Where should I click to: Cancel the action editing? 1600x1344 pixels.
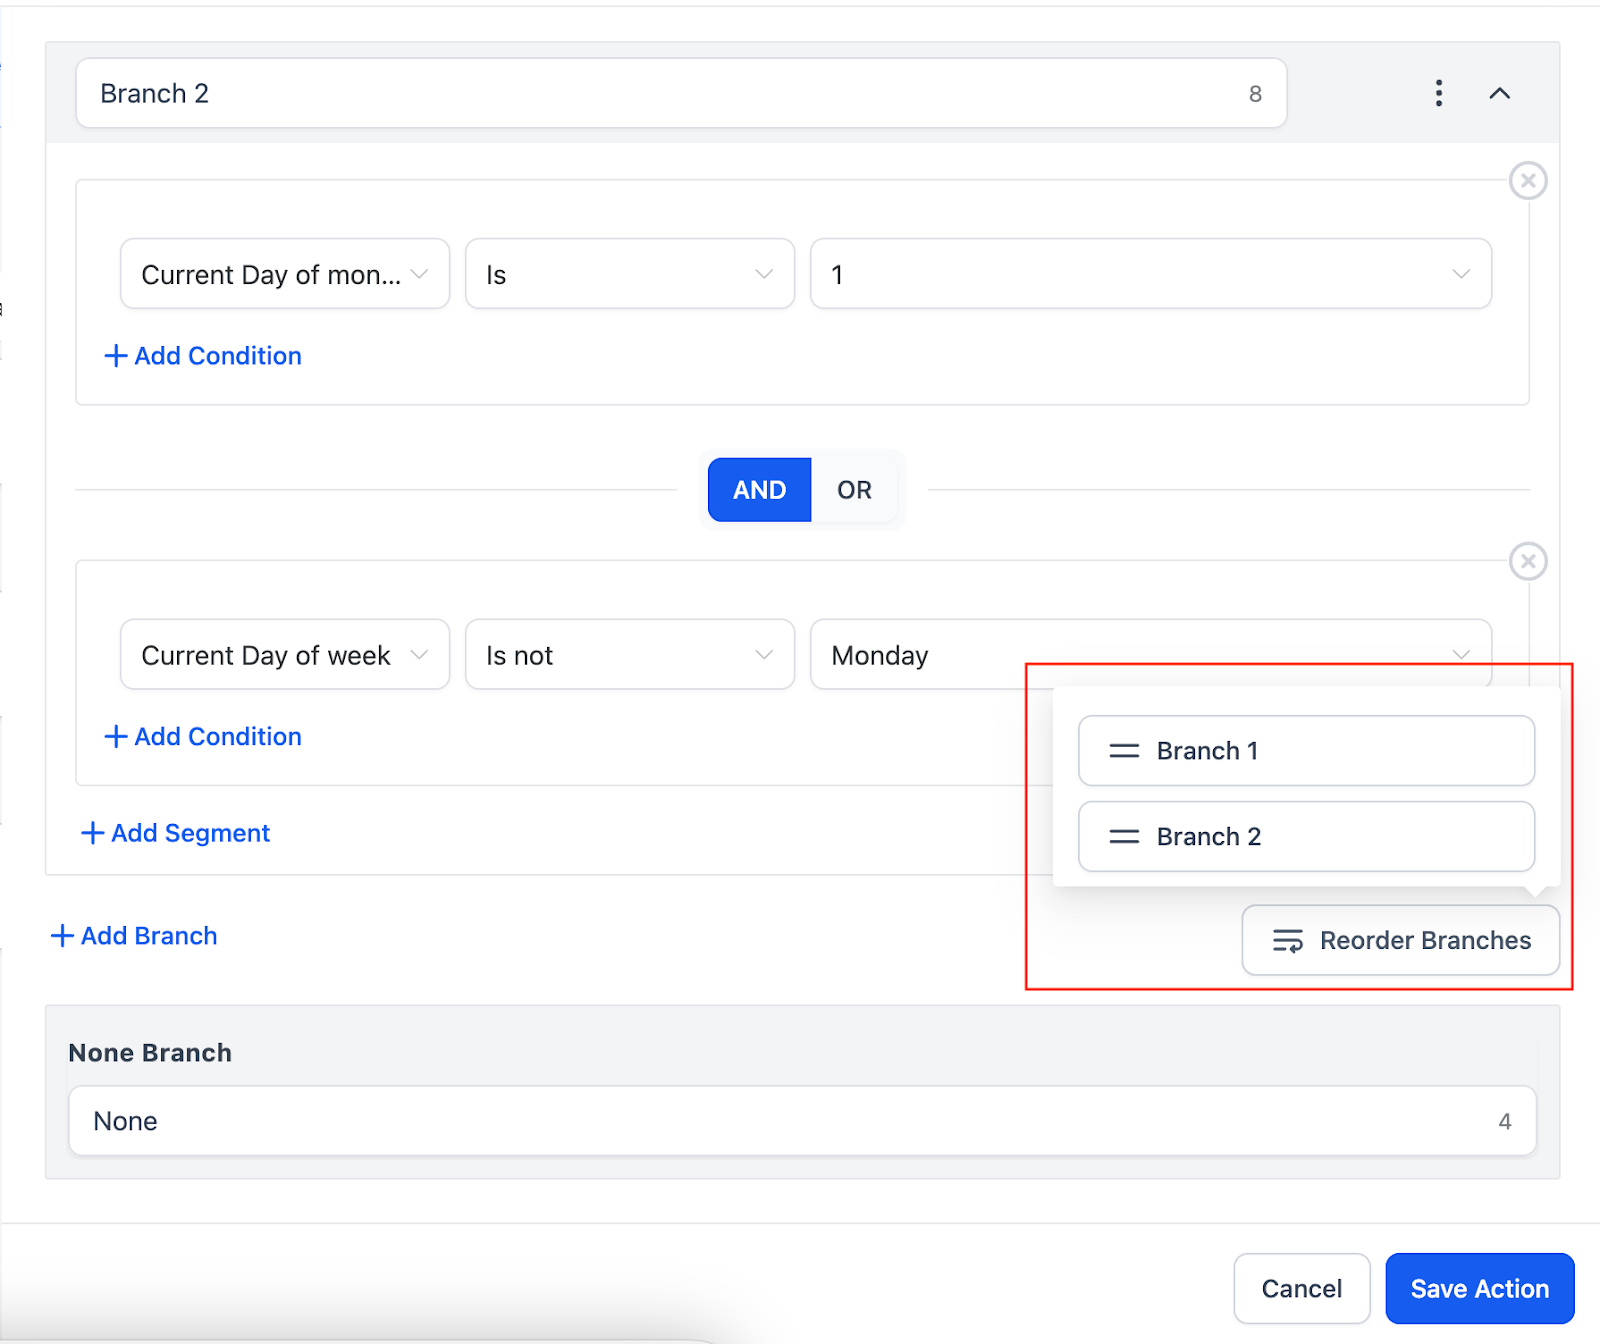coord(1302,1289)
